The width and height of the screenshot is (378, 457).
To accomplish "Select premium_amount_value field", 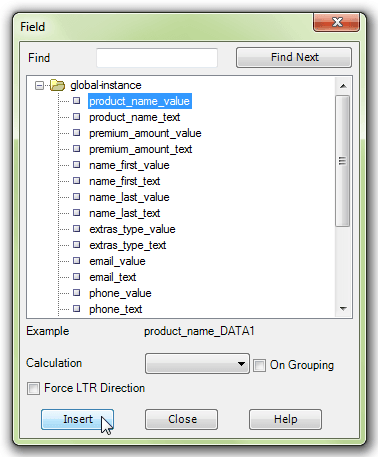I will coord(145,133).
